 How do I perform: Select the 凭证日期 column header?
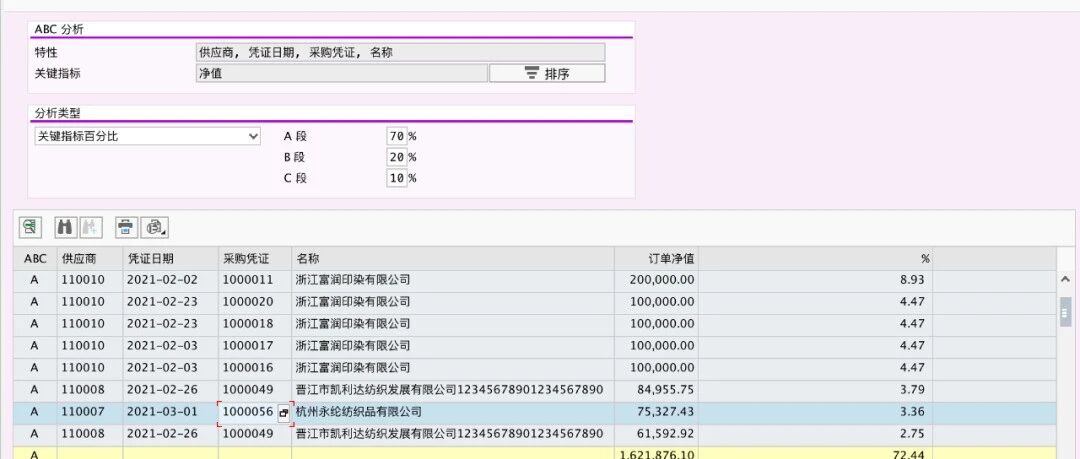pos(171,258)
